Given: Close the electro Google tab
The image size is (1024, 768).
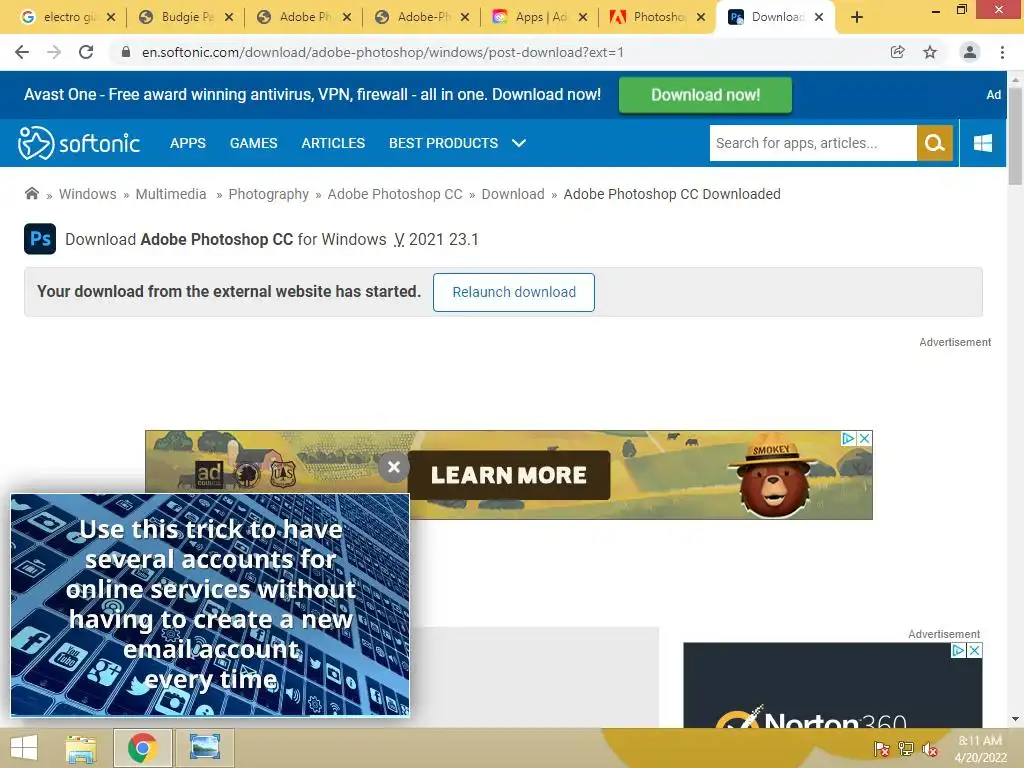Looking at the screenshot, I should [x=111, y=18].
